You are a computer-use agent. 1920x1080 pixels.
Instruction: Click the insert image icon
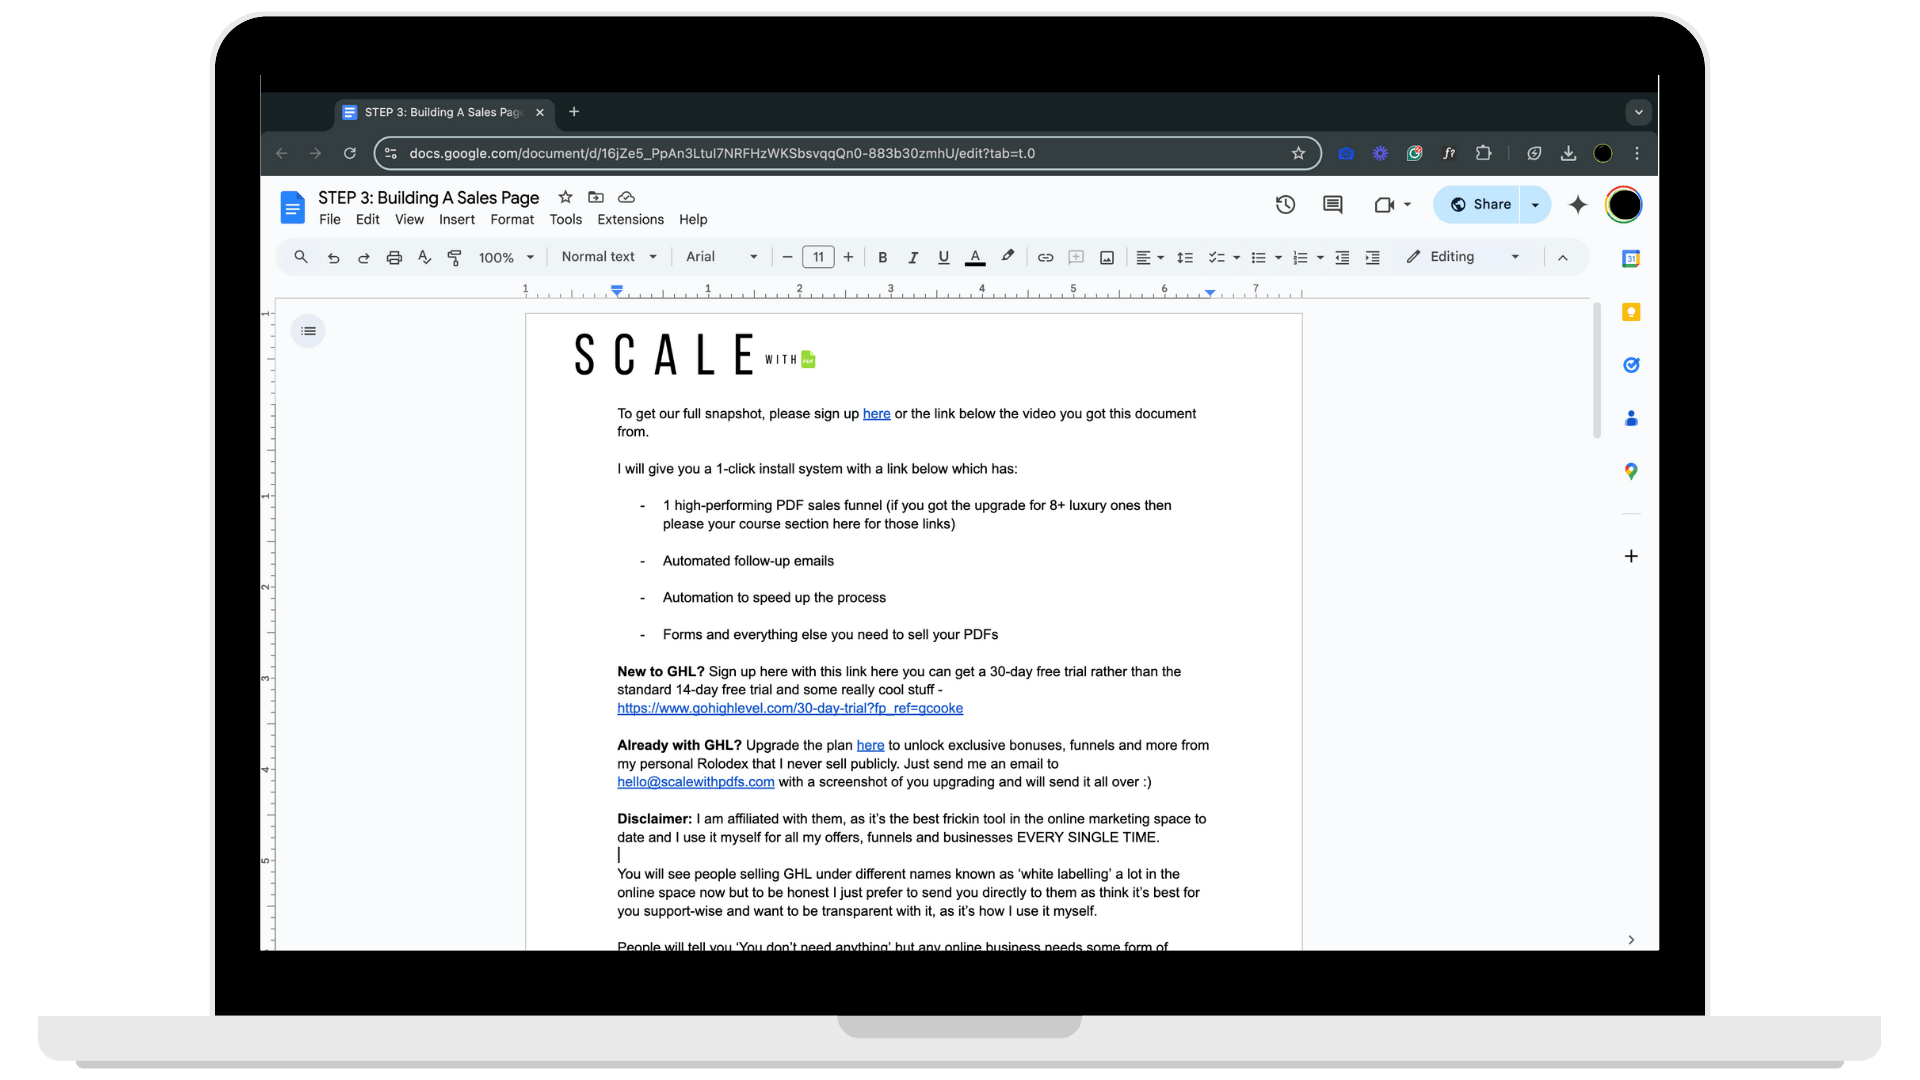[x=1107, y=258]
